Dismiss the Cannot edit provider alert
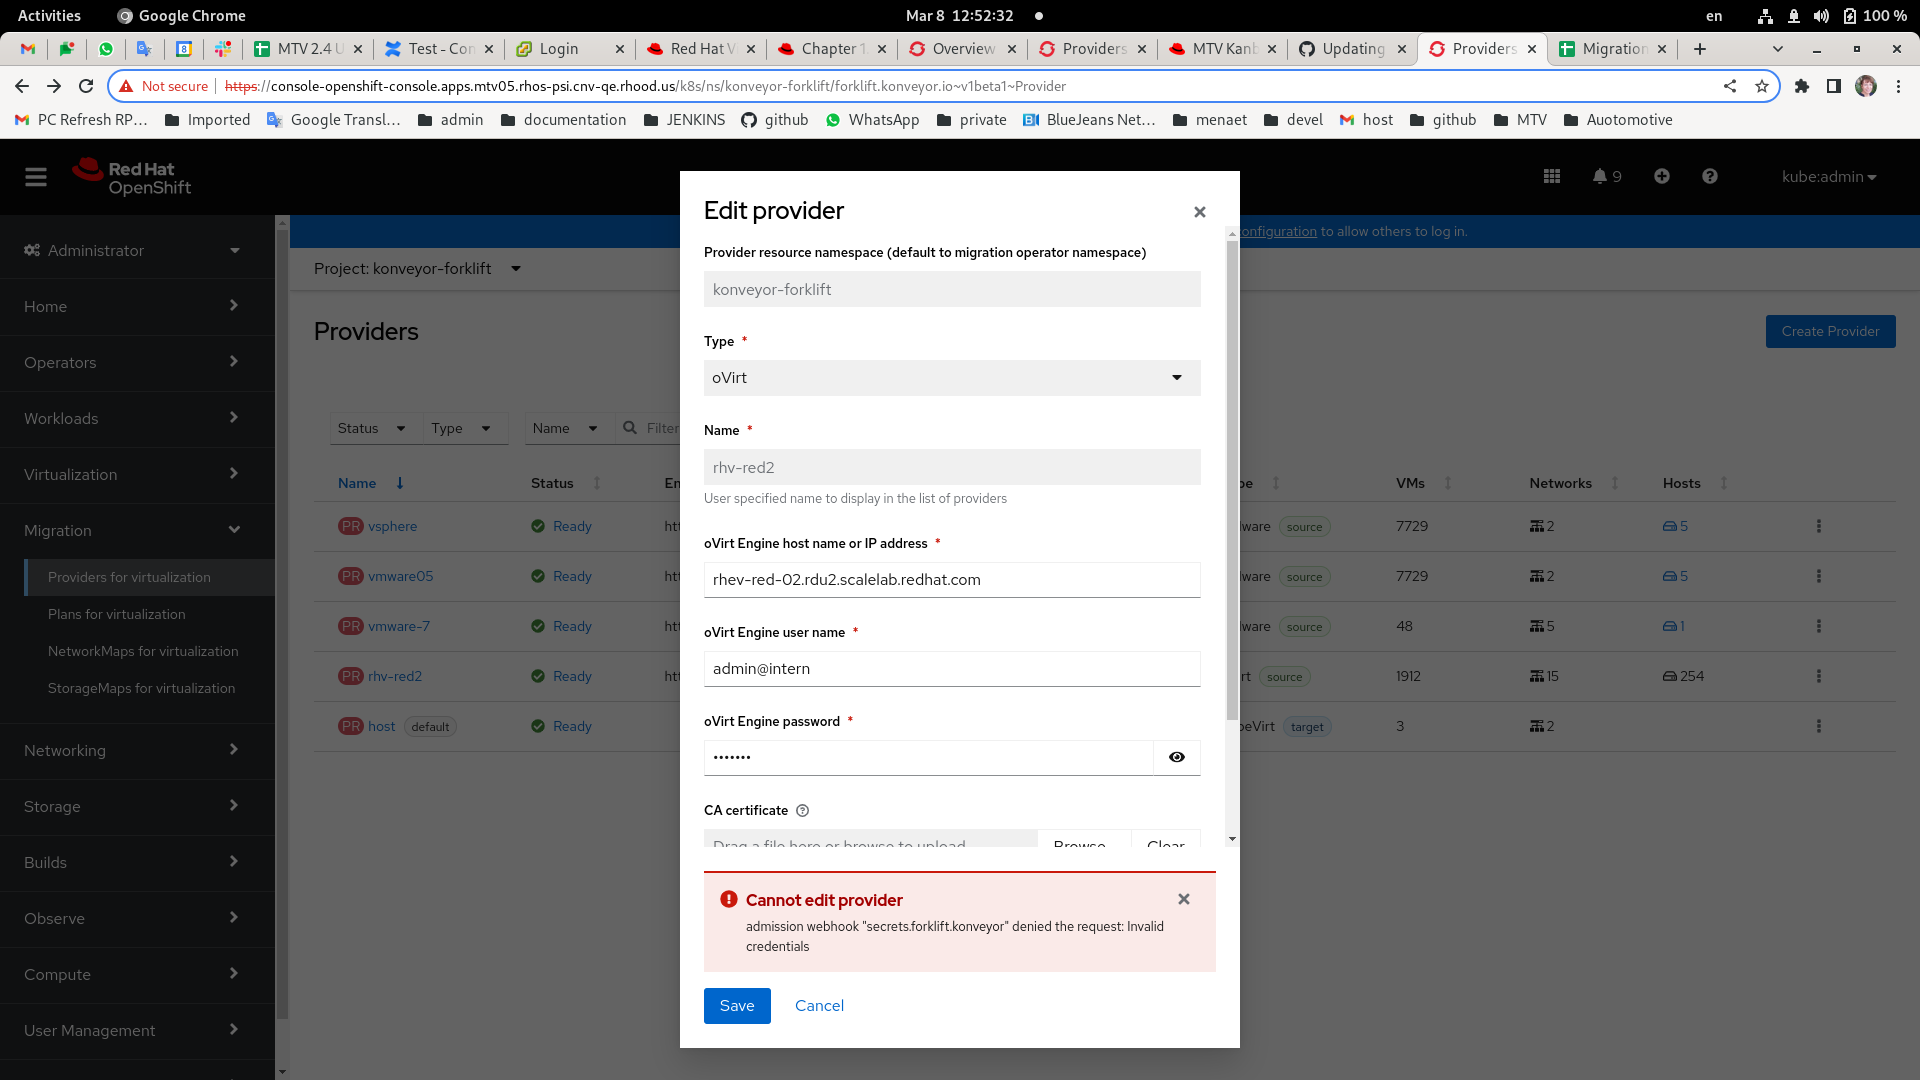The height and width of the screenshot is (1080, 1920). point(1183,899)
